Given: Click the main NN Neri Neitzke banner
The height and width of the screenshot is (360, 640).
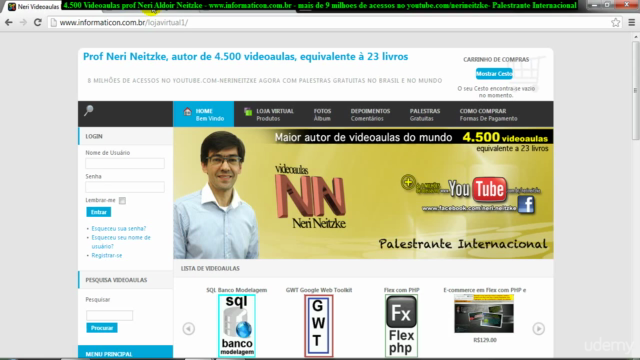Looking at the screenshot, I should click(x=363, y=193).
